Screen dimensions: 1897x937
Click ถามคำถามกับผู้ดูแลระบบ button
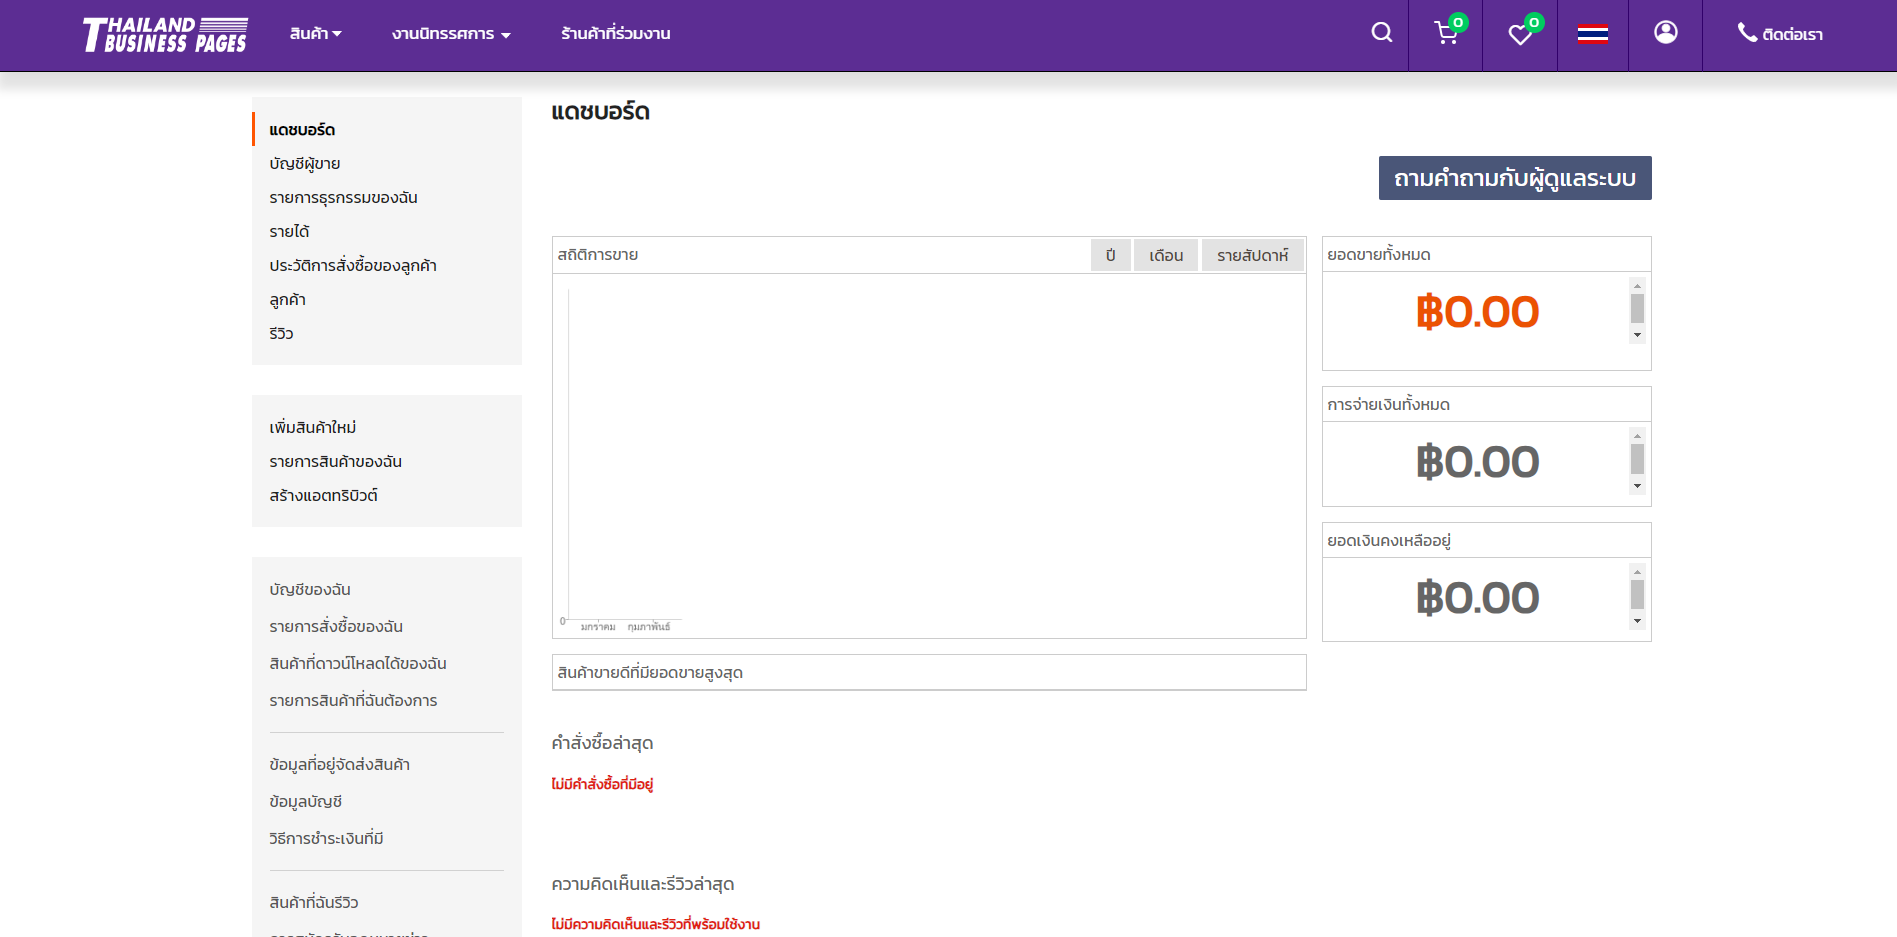1514,179
